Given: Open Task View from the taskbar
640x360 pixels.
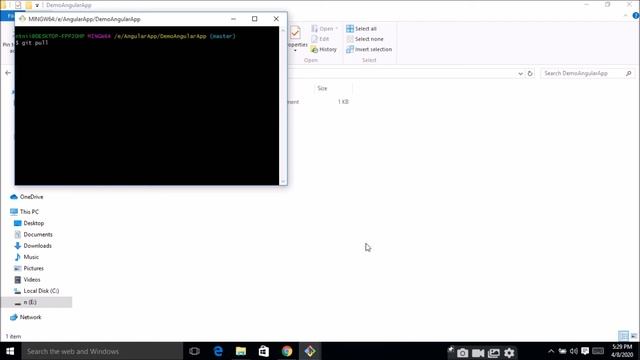Looking at the screenshot, I should 195,351.
